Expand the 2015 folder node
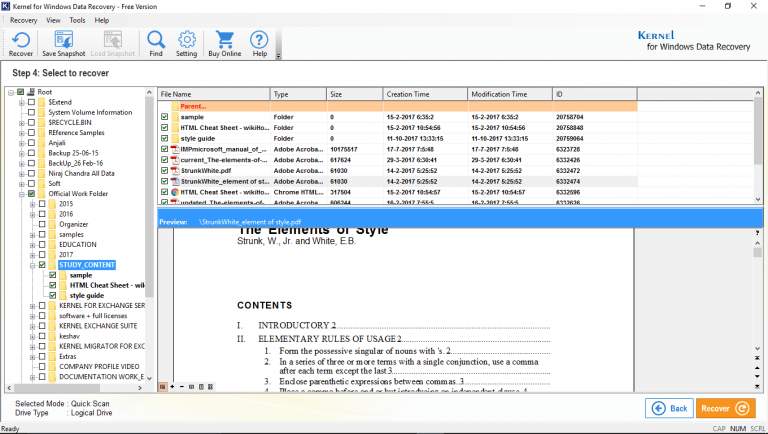The image size is (768, 434). pos(32,204)
